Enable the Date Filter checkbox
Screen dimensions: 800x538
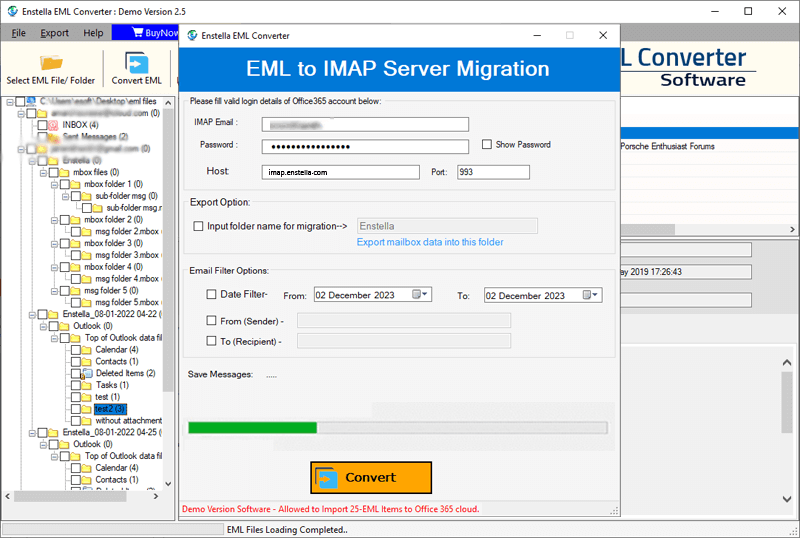coord(211,294)
